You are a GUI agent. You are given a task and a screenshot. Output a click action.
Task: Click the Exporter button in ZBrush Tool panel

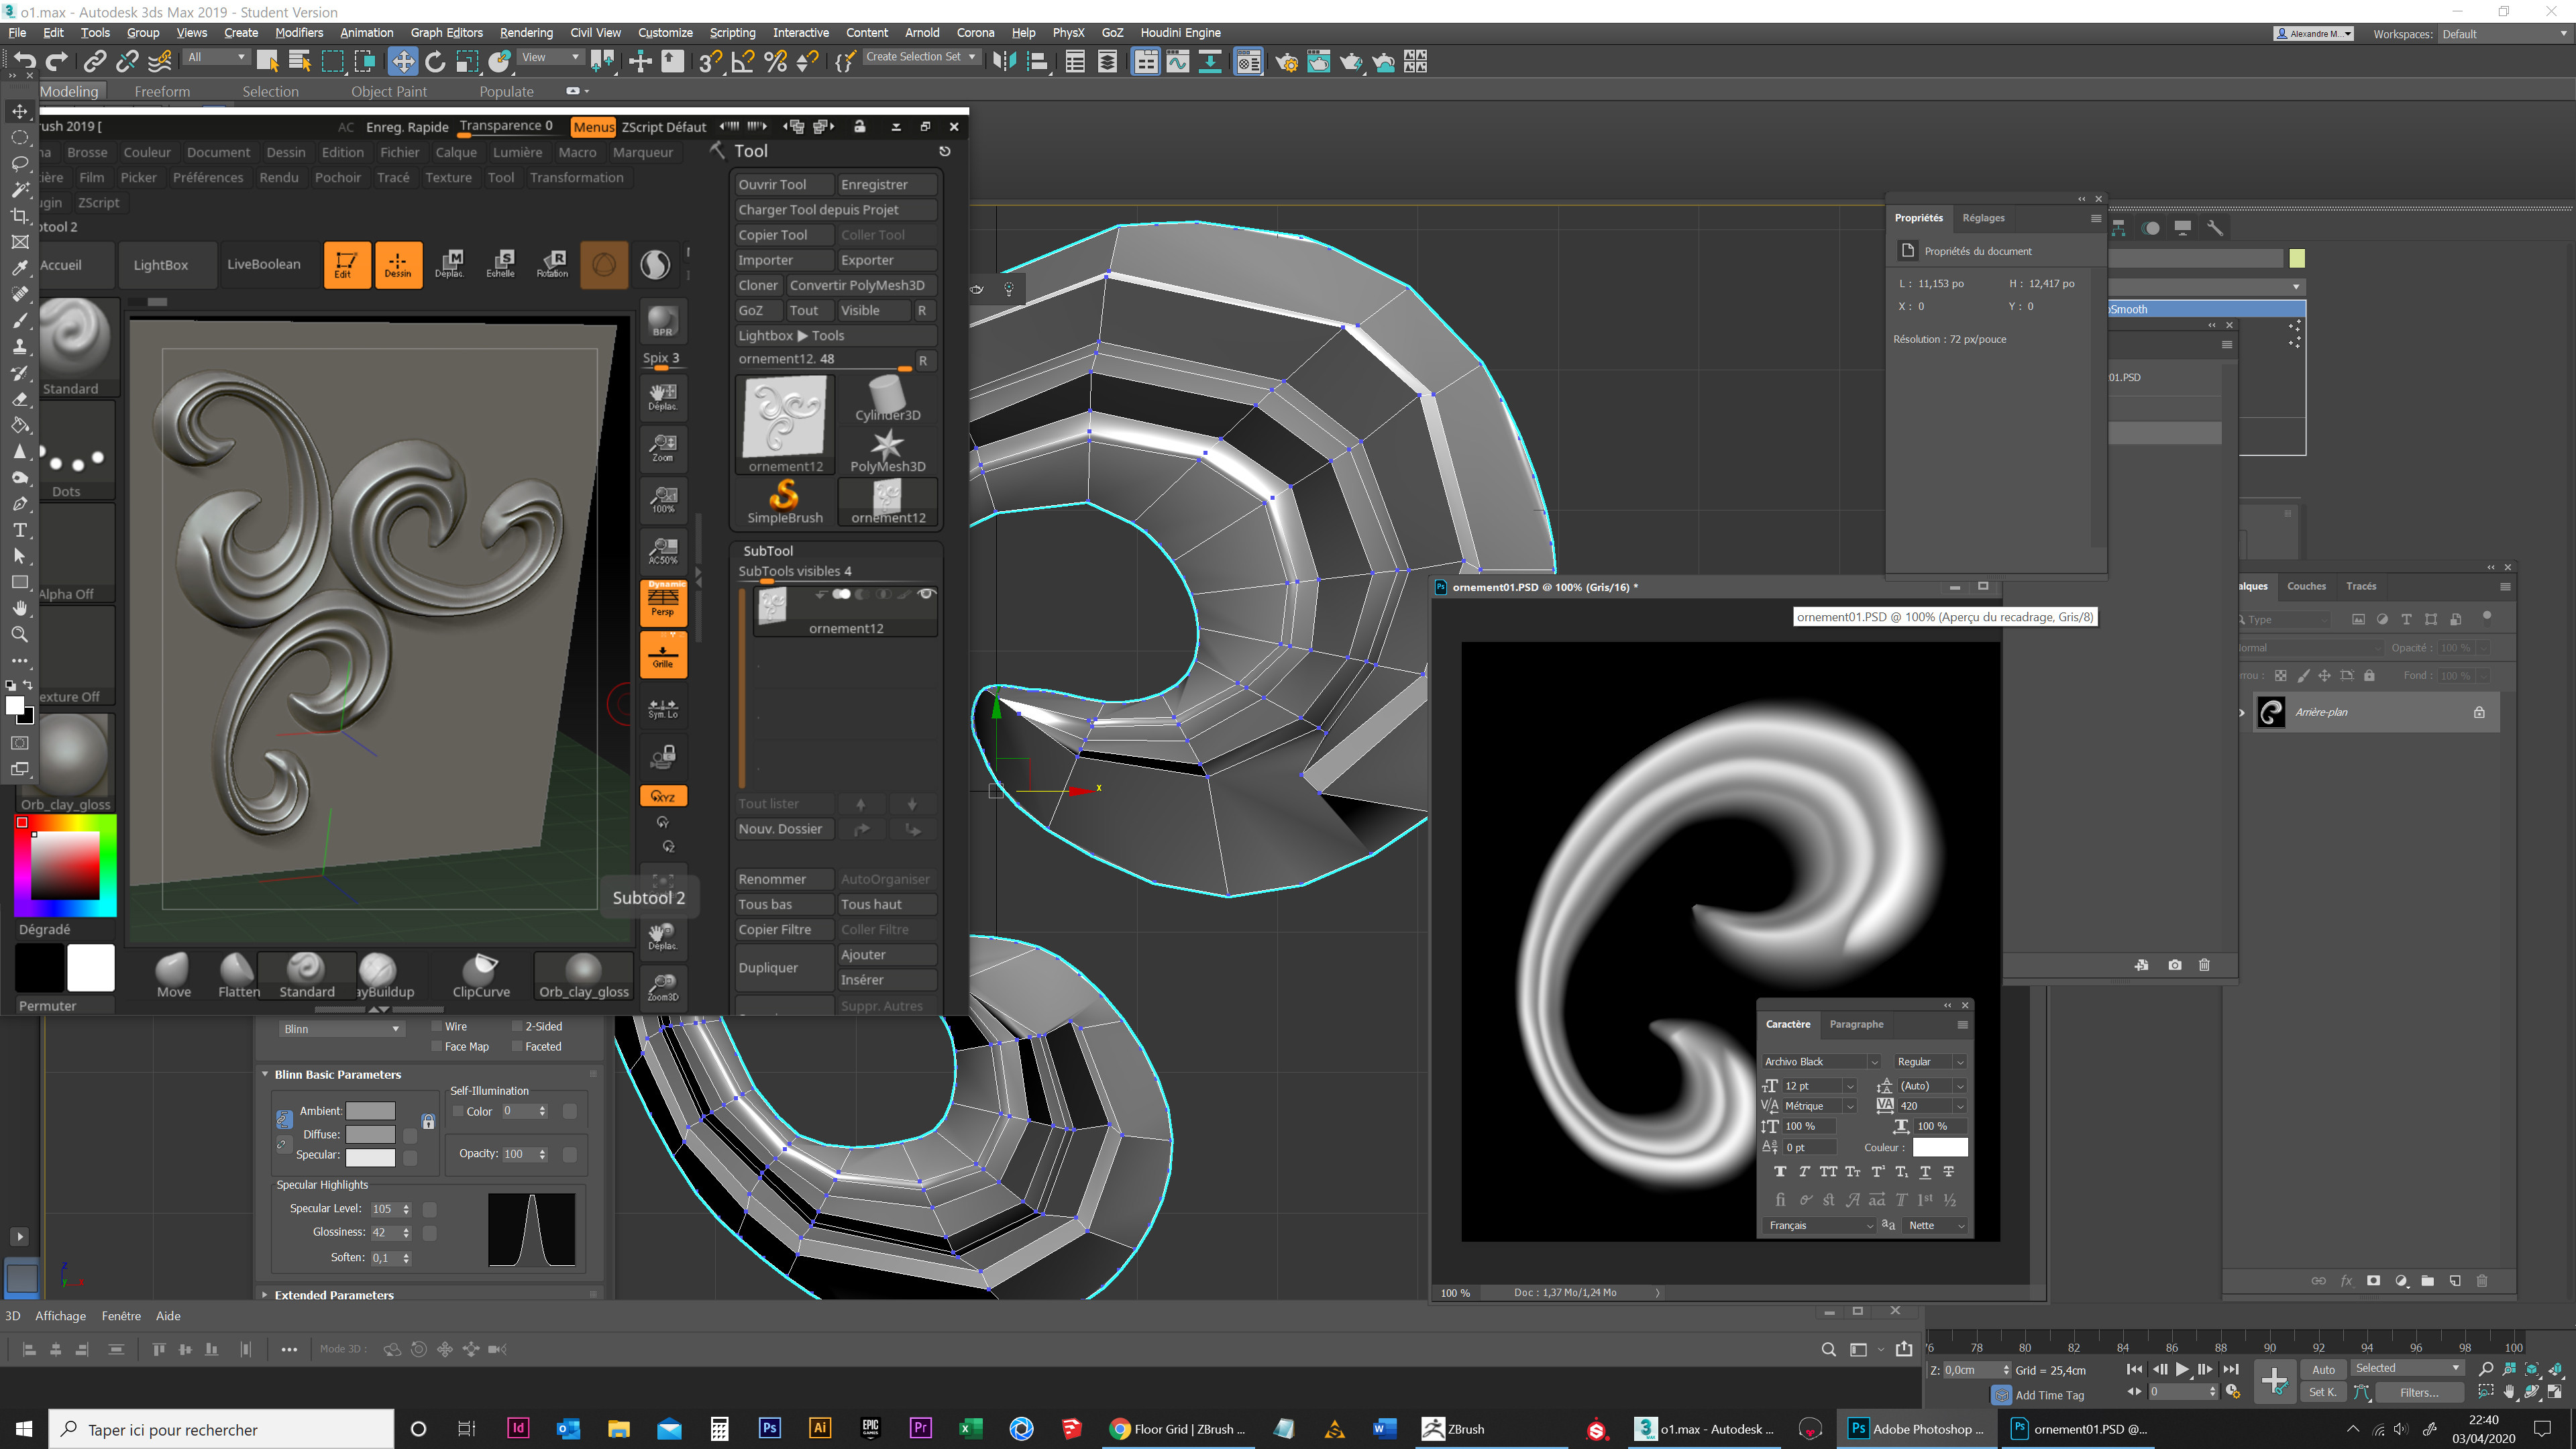(887, 260)
